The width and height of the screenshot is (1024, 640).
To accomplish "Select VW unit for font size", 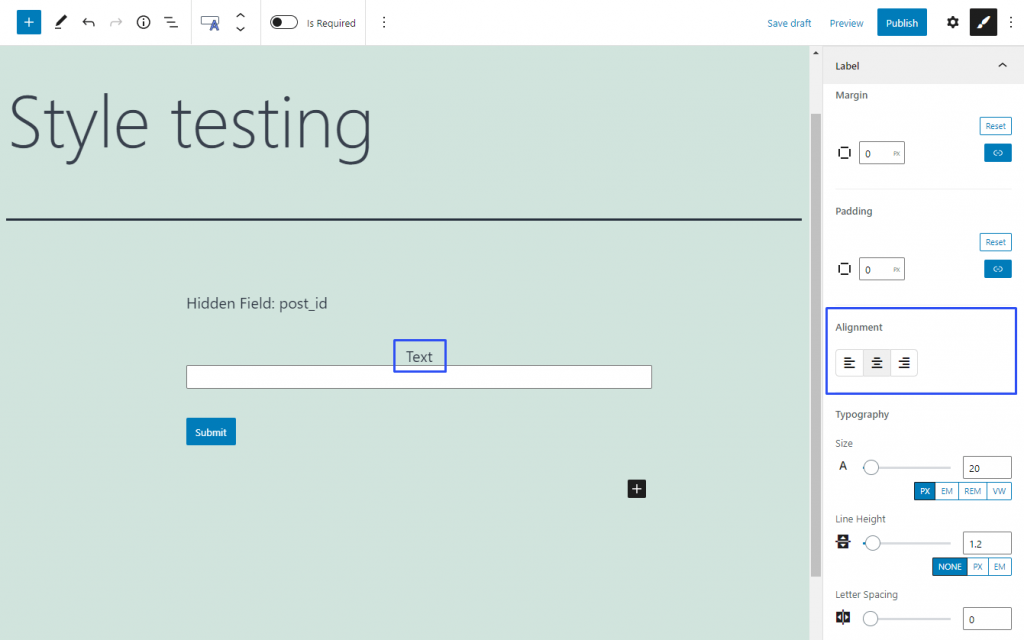I will (x=999, y=491).
